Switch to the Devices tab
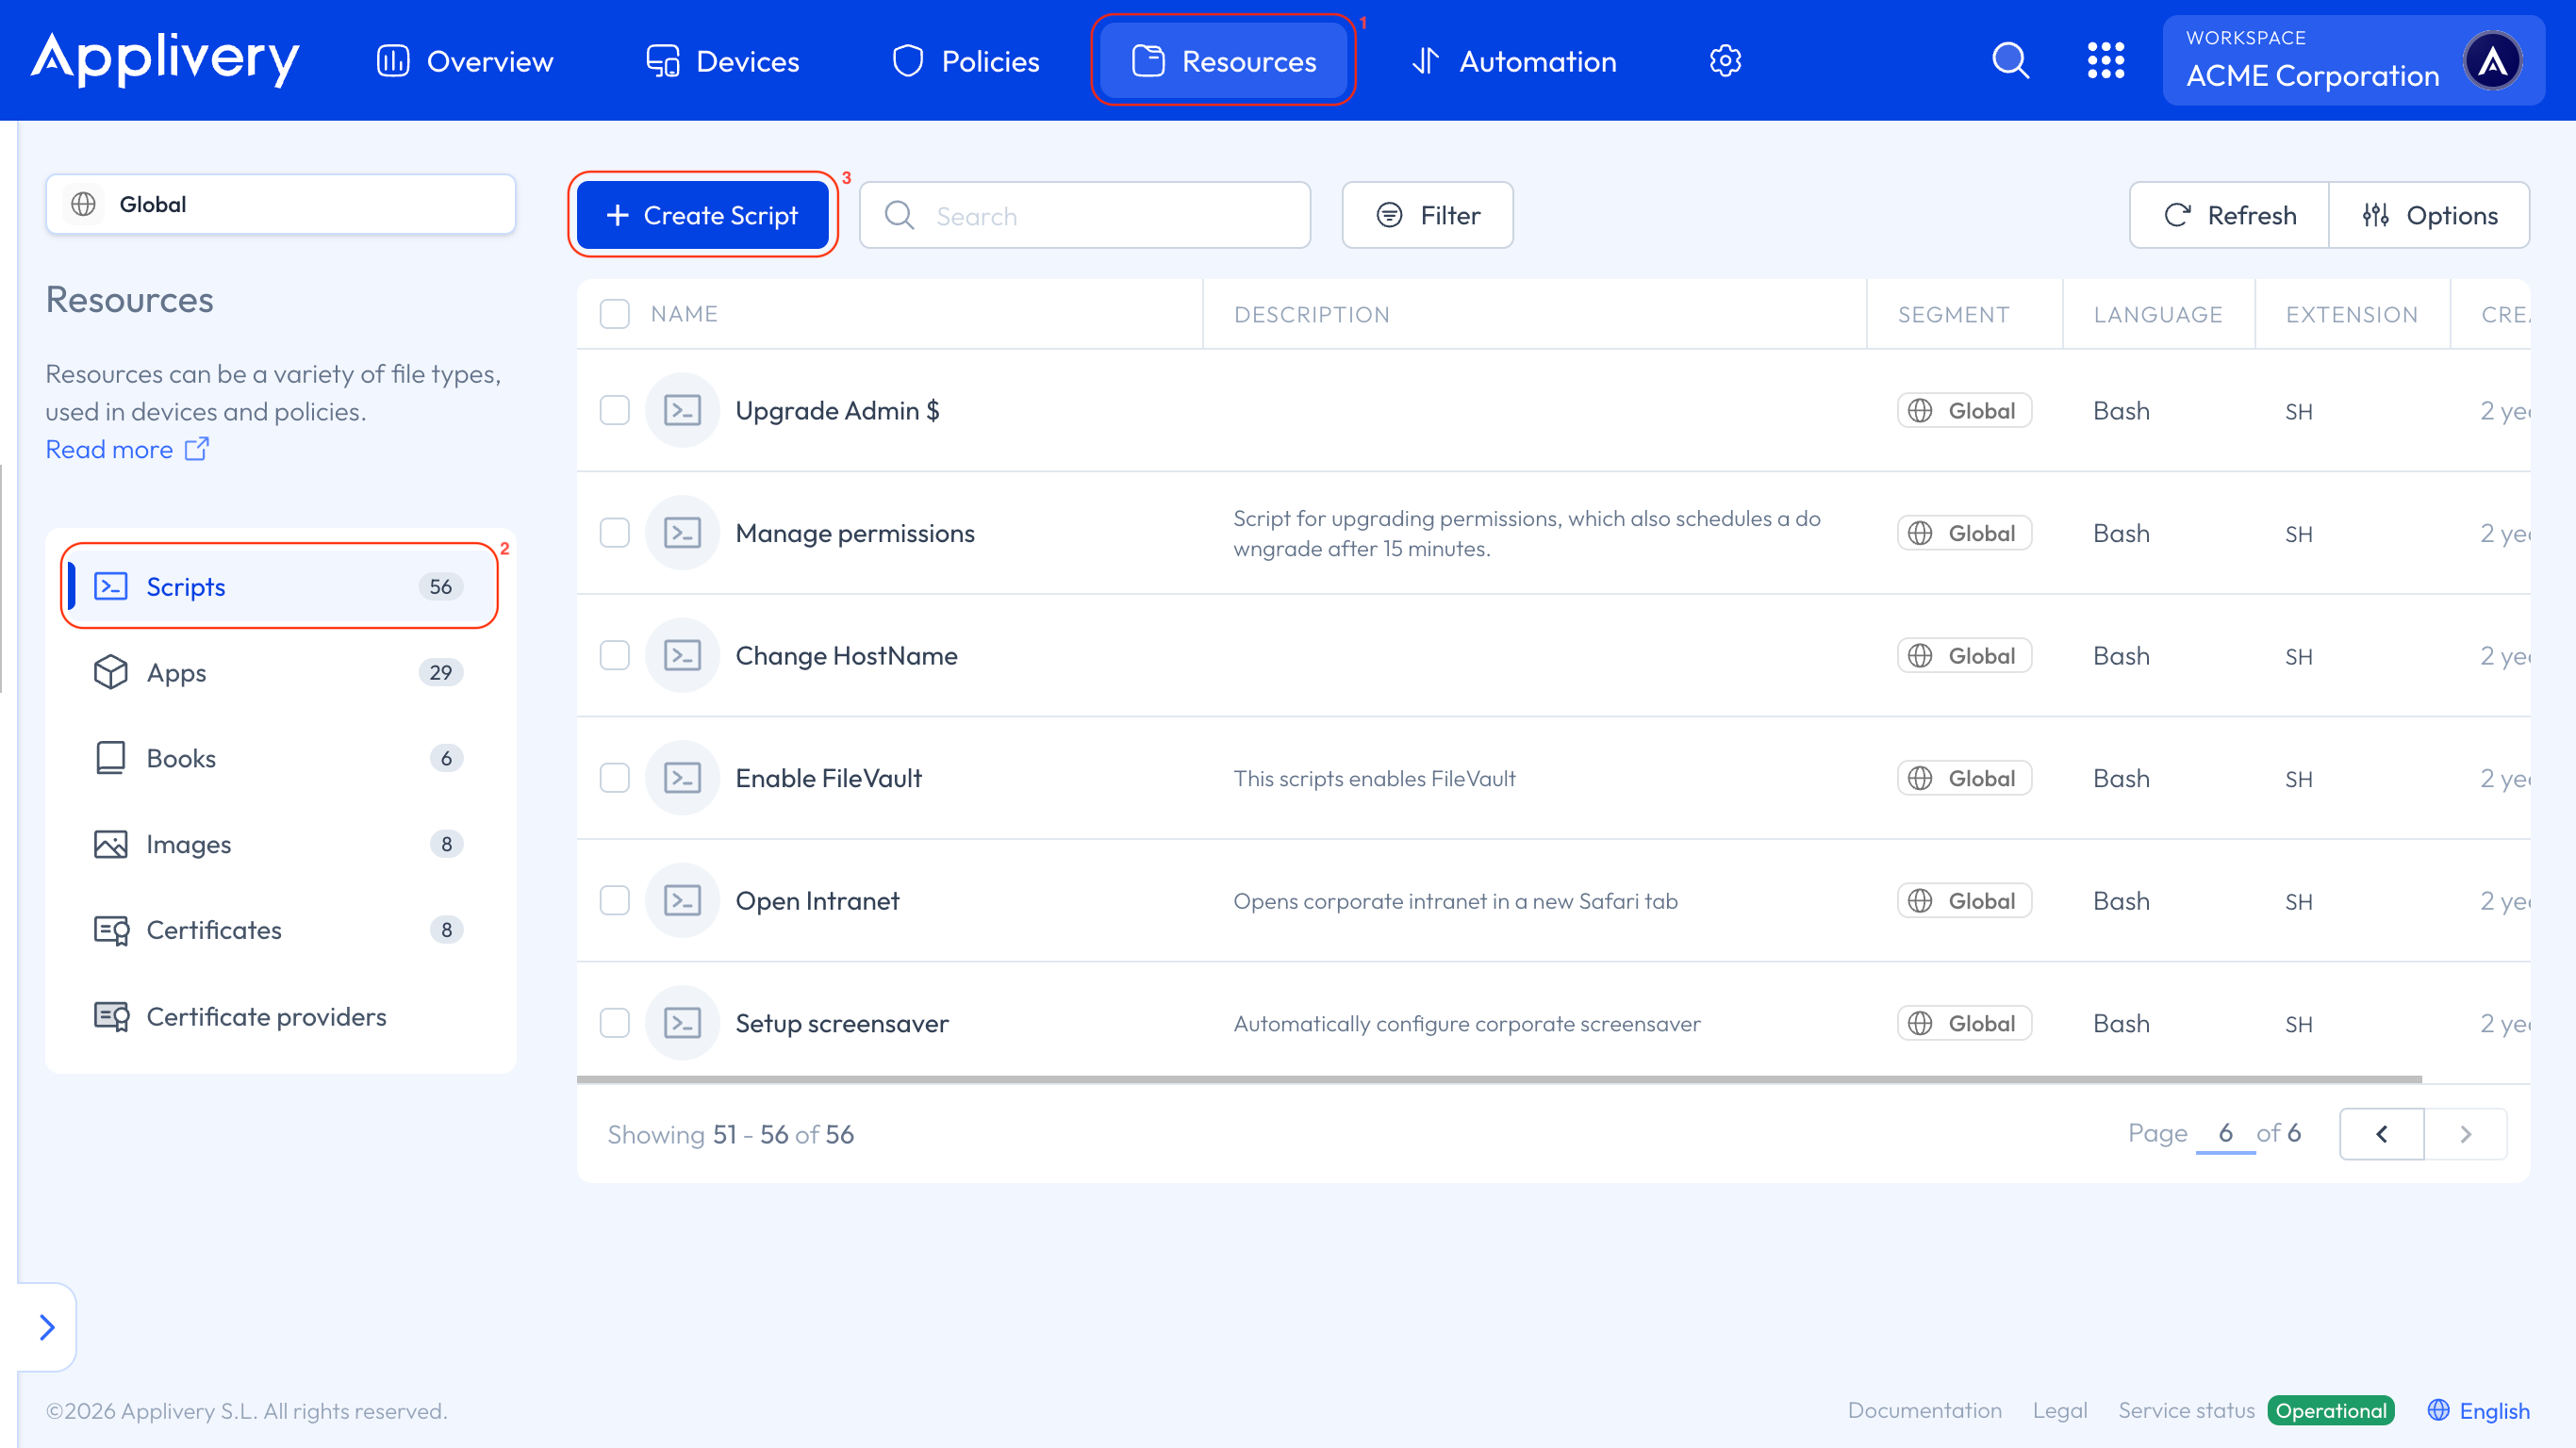The image size is (2576, 1448). click(x=722, y=61)
